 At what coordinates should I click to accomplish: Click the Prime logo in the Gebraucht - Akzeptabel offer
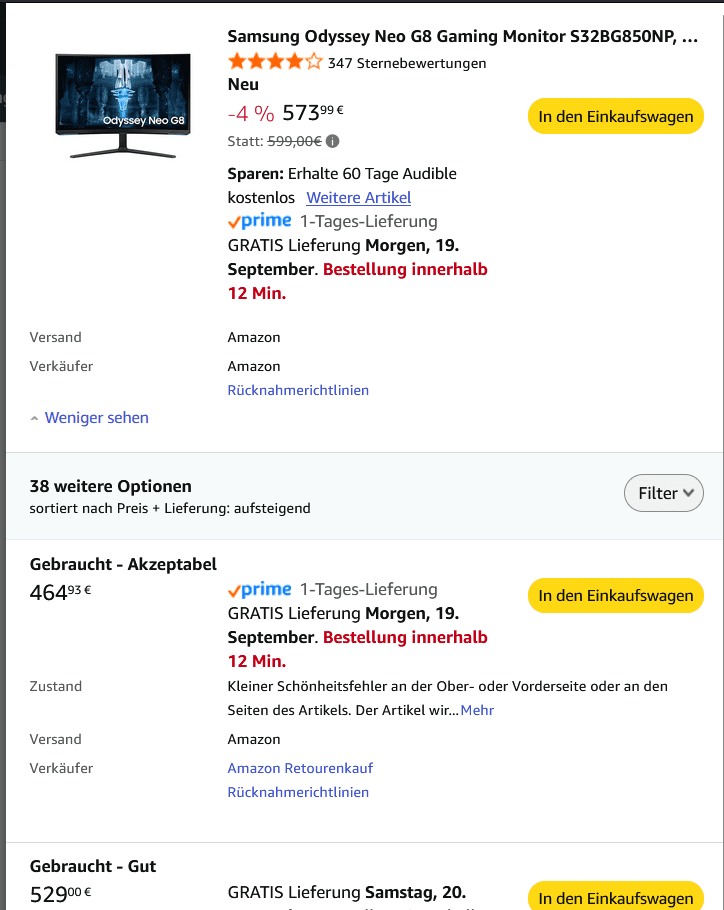[x=260, y=589]
